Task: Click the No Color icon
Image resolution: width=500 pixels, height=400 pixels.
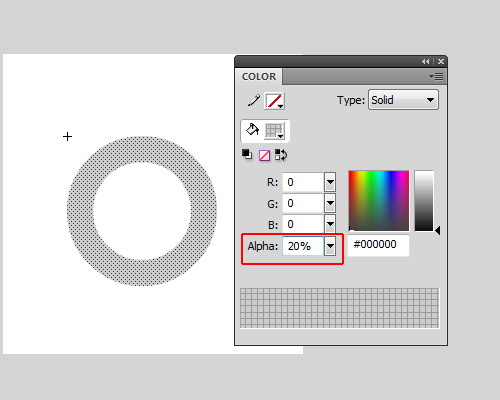Action: [x=264, y=155]
